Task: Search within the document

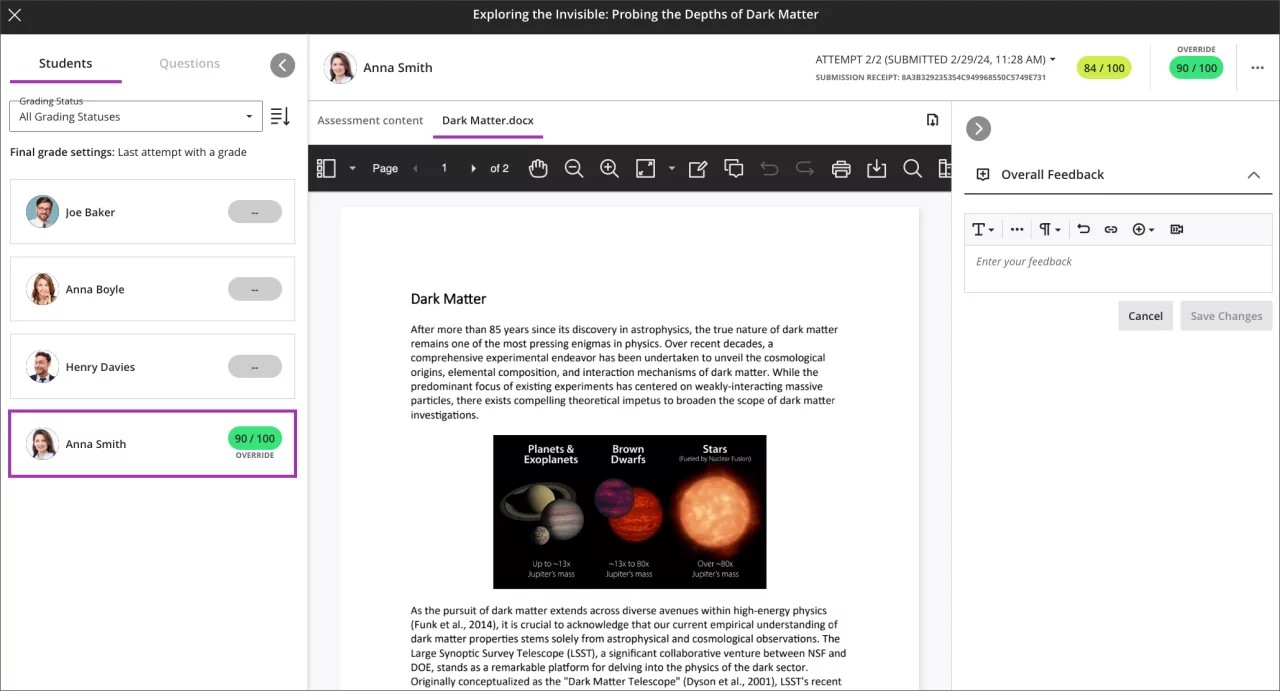Action: pyautogui.click(x=912, y=169)
